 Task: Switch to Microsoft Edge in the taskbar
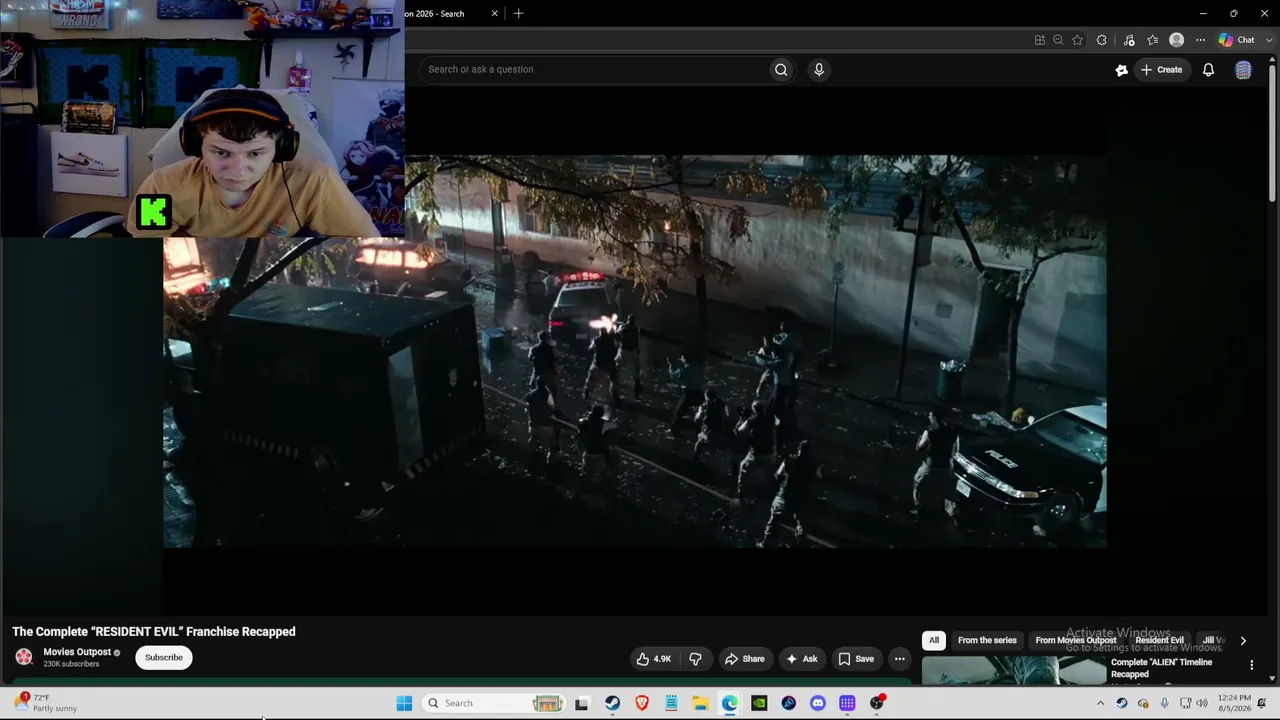click(x=730, y=703)
